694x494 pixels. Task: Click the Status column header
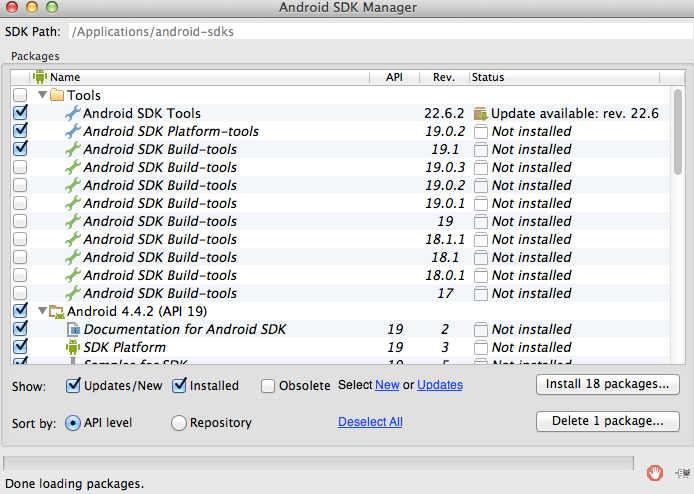(x=564, y=77)
